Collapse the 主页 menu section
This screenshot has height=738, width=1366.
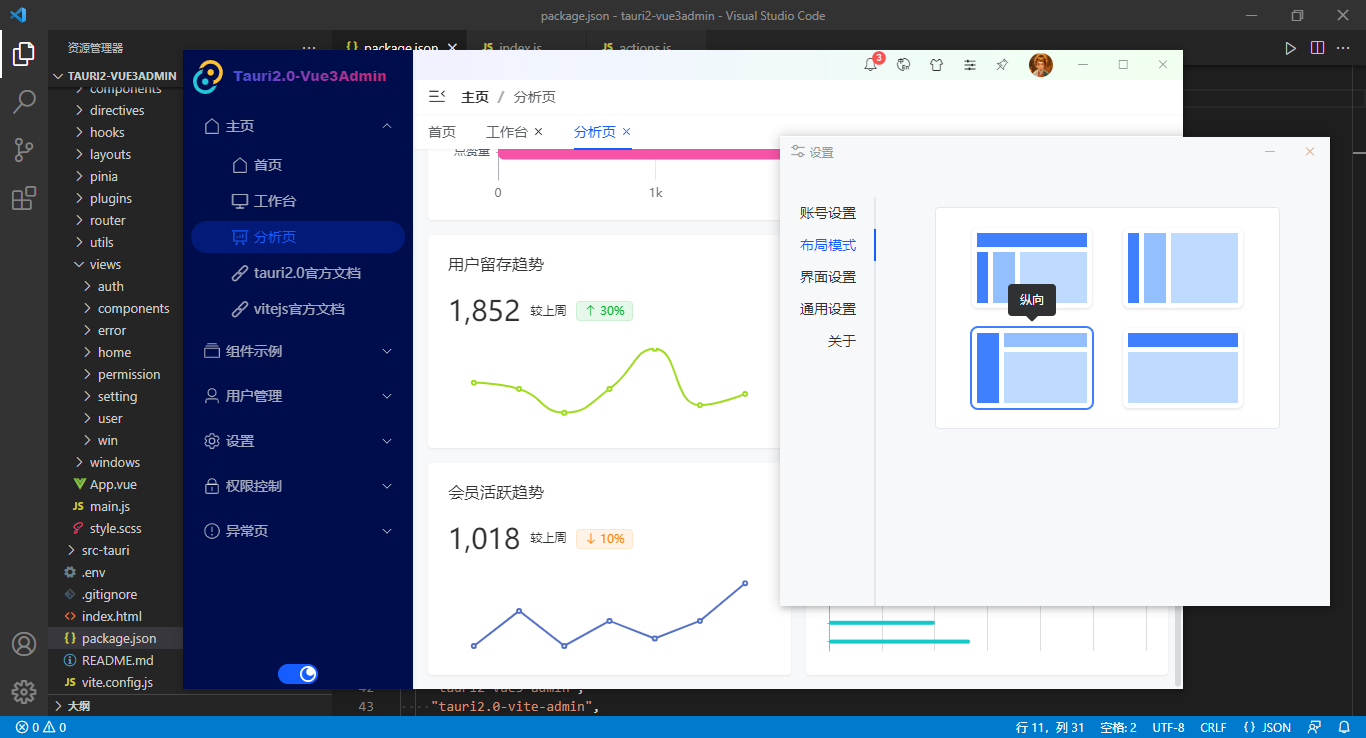click(388, 126)
